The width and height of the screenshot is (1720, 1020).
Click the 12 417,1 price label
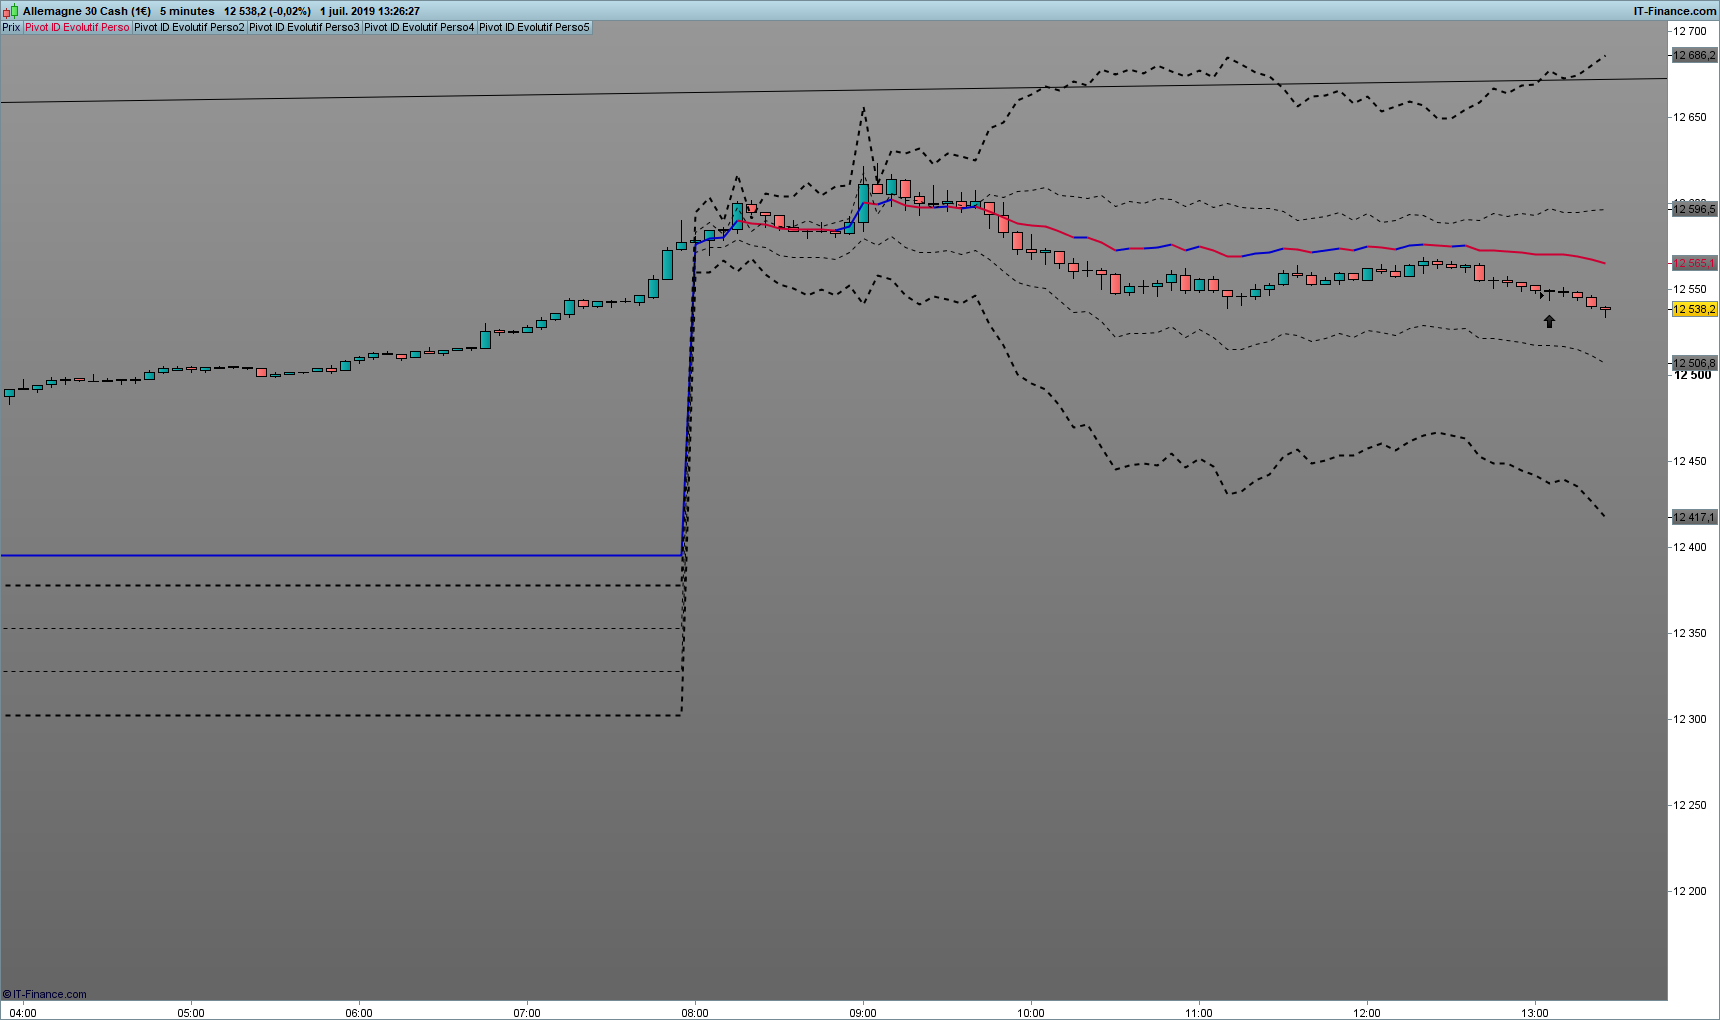point(1694,517)
